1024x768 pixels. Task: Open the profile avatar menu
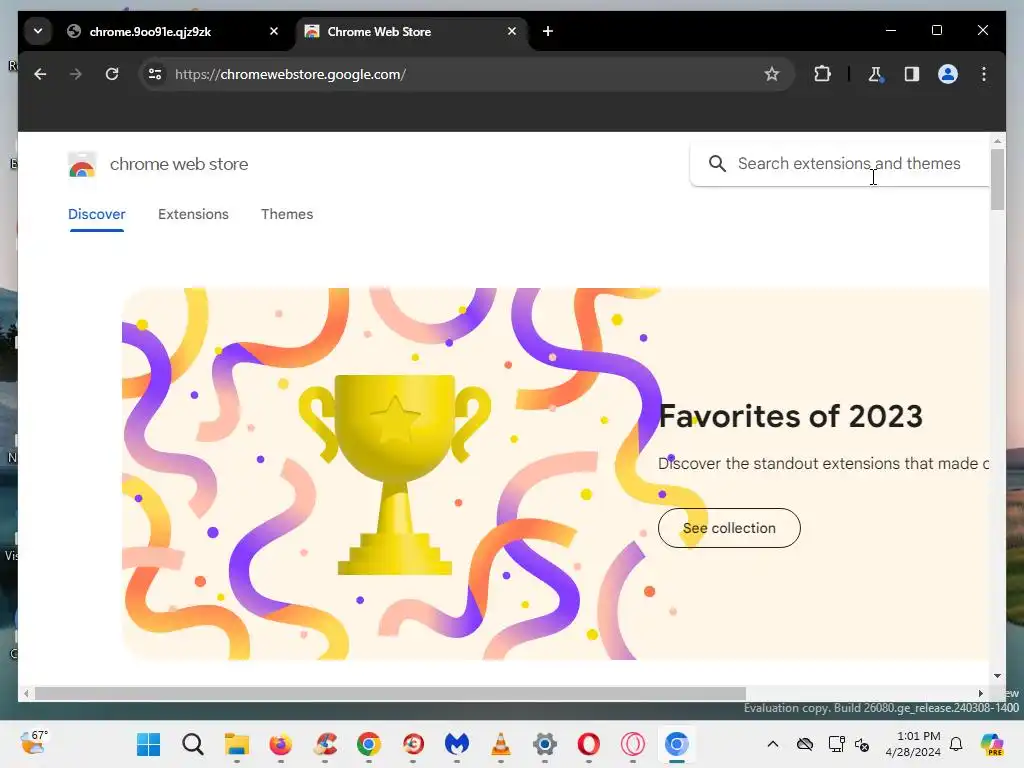pyautogui.click(x=948, y=74)
